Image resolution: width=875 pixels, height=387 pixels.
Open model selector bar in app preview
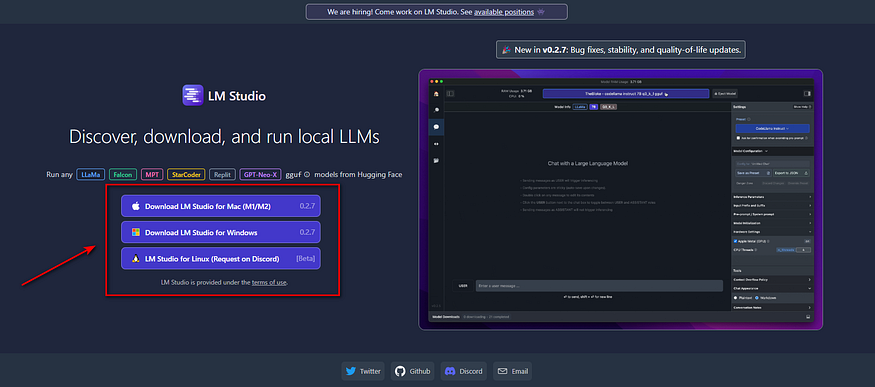coord(626,94)
